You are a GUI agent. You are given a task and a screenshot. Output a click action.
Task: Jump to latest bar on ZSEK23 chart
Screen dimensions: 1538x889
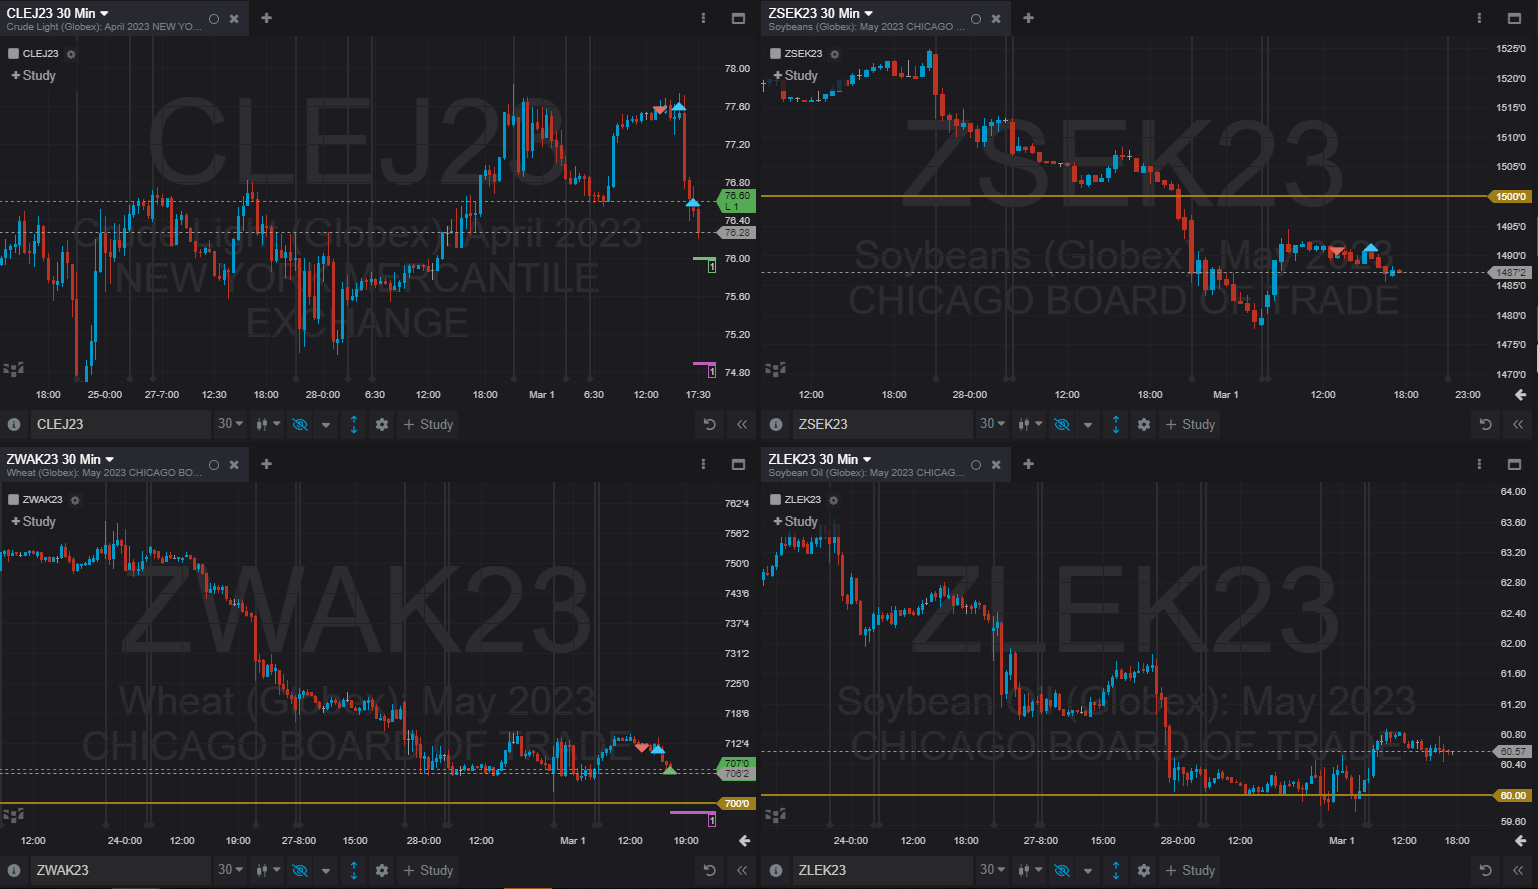[1521, 395]
